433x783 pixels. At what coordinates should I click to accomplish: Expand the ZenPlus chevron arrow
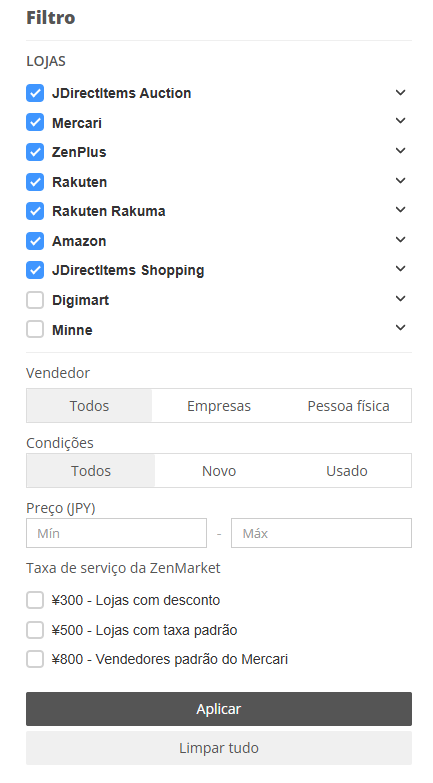[400, 151]
